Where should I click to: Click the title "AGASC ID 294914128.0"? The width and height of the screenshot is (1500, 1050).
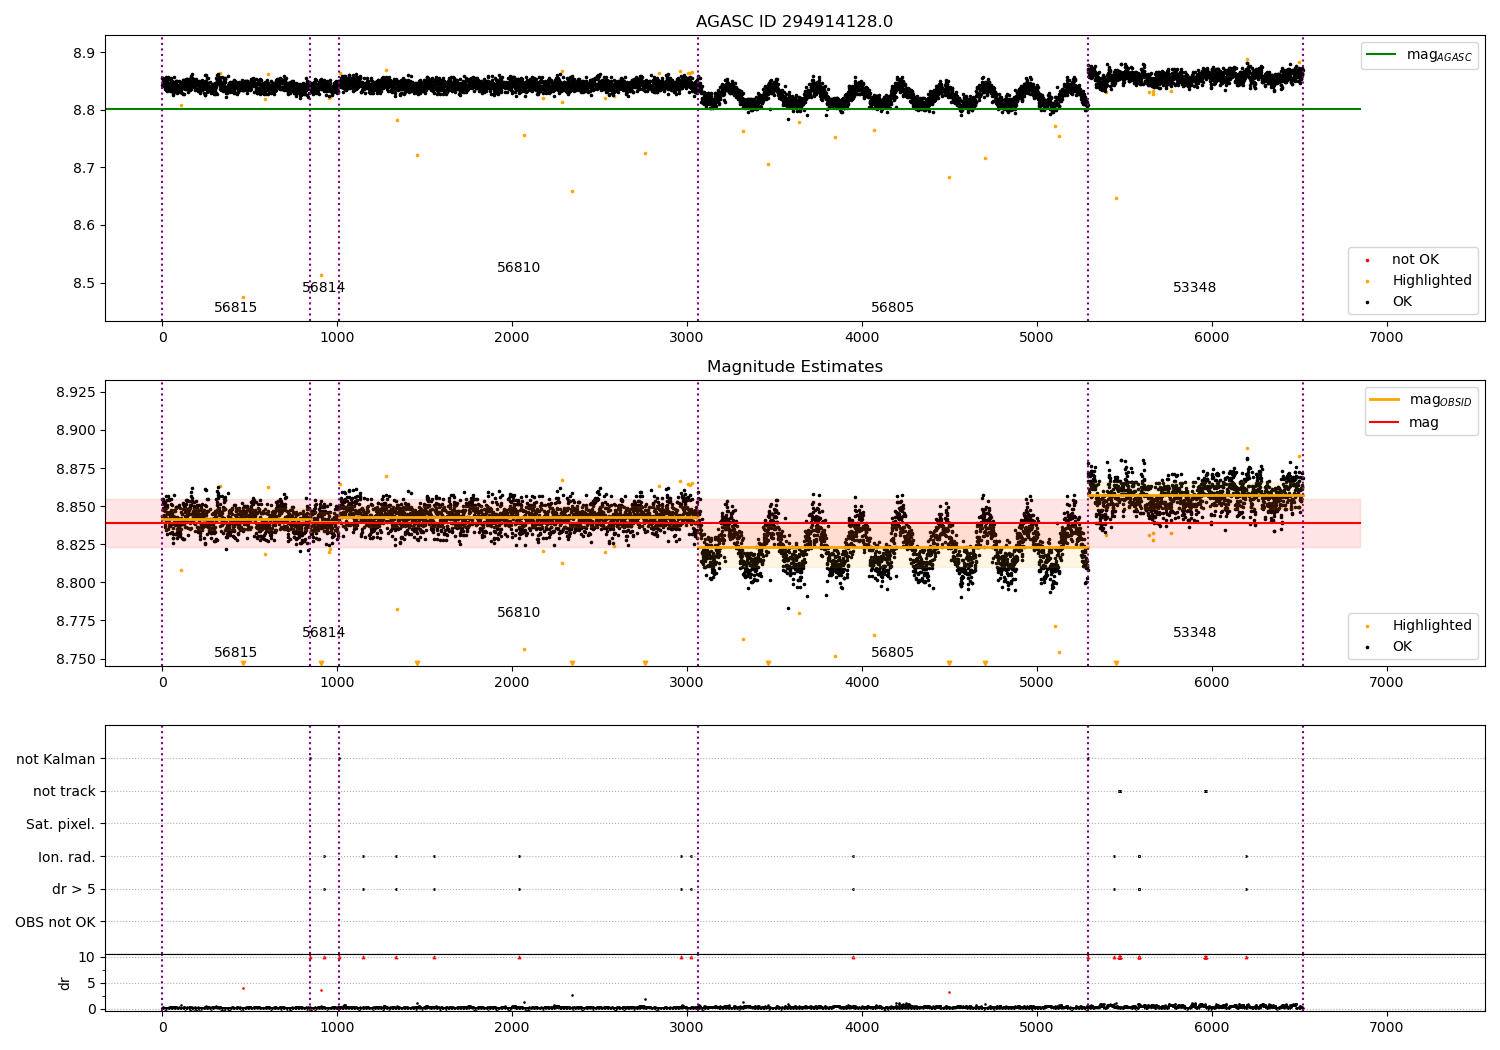point(794,22)
